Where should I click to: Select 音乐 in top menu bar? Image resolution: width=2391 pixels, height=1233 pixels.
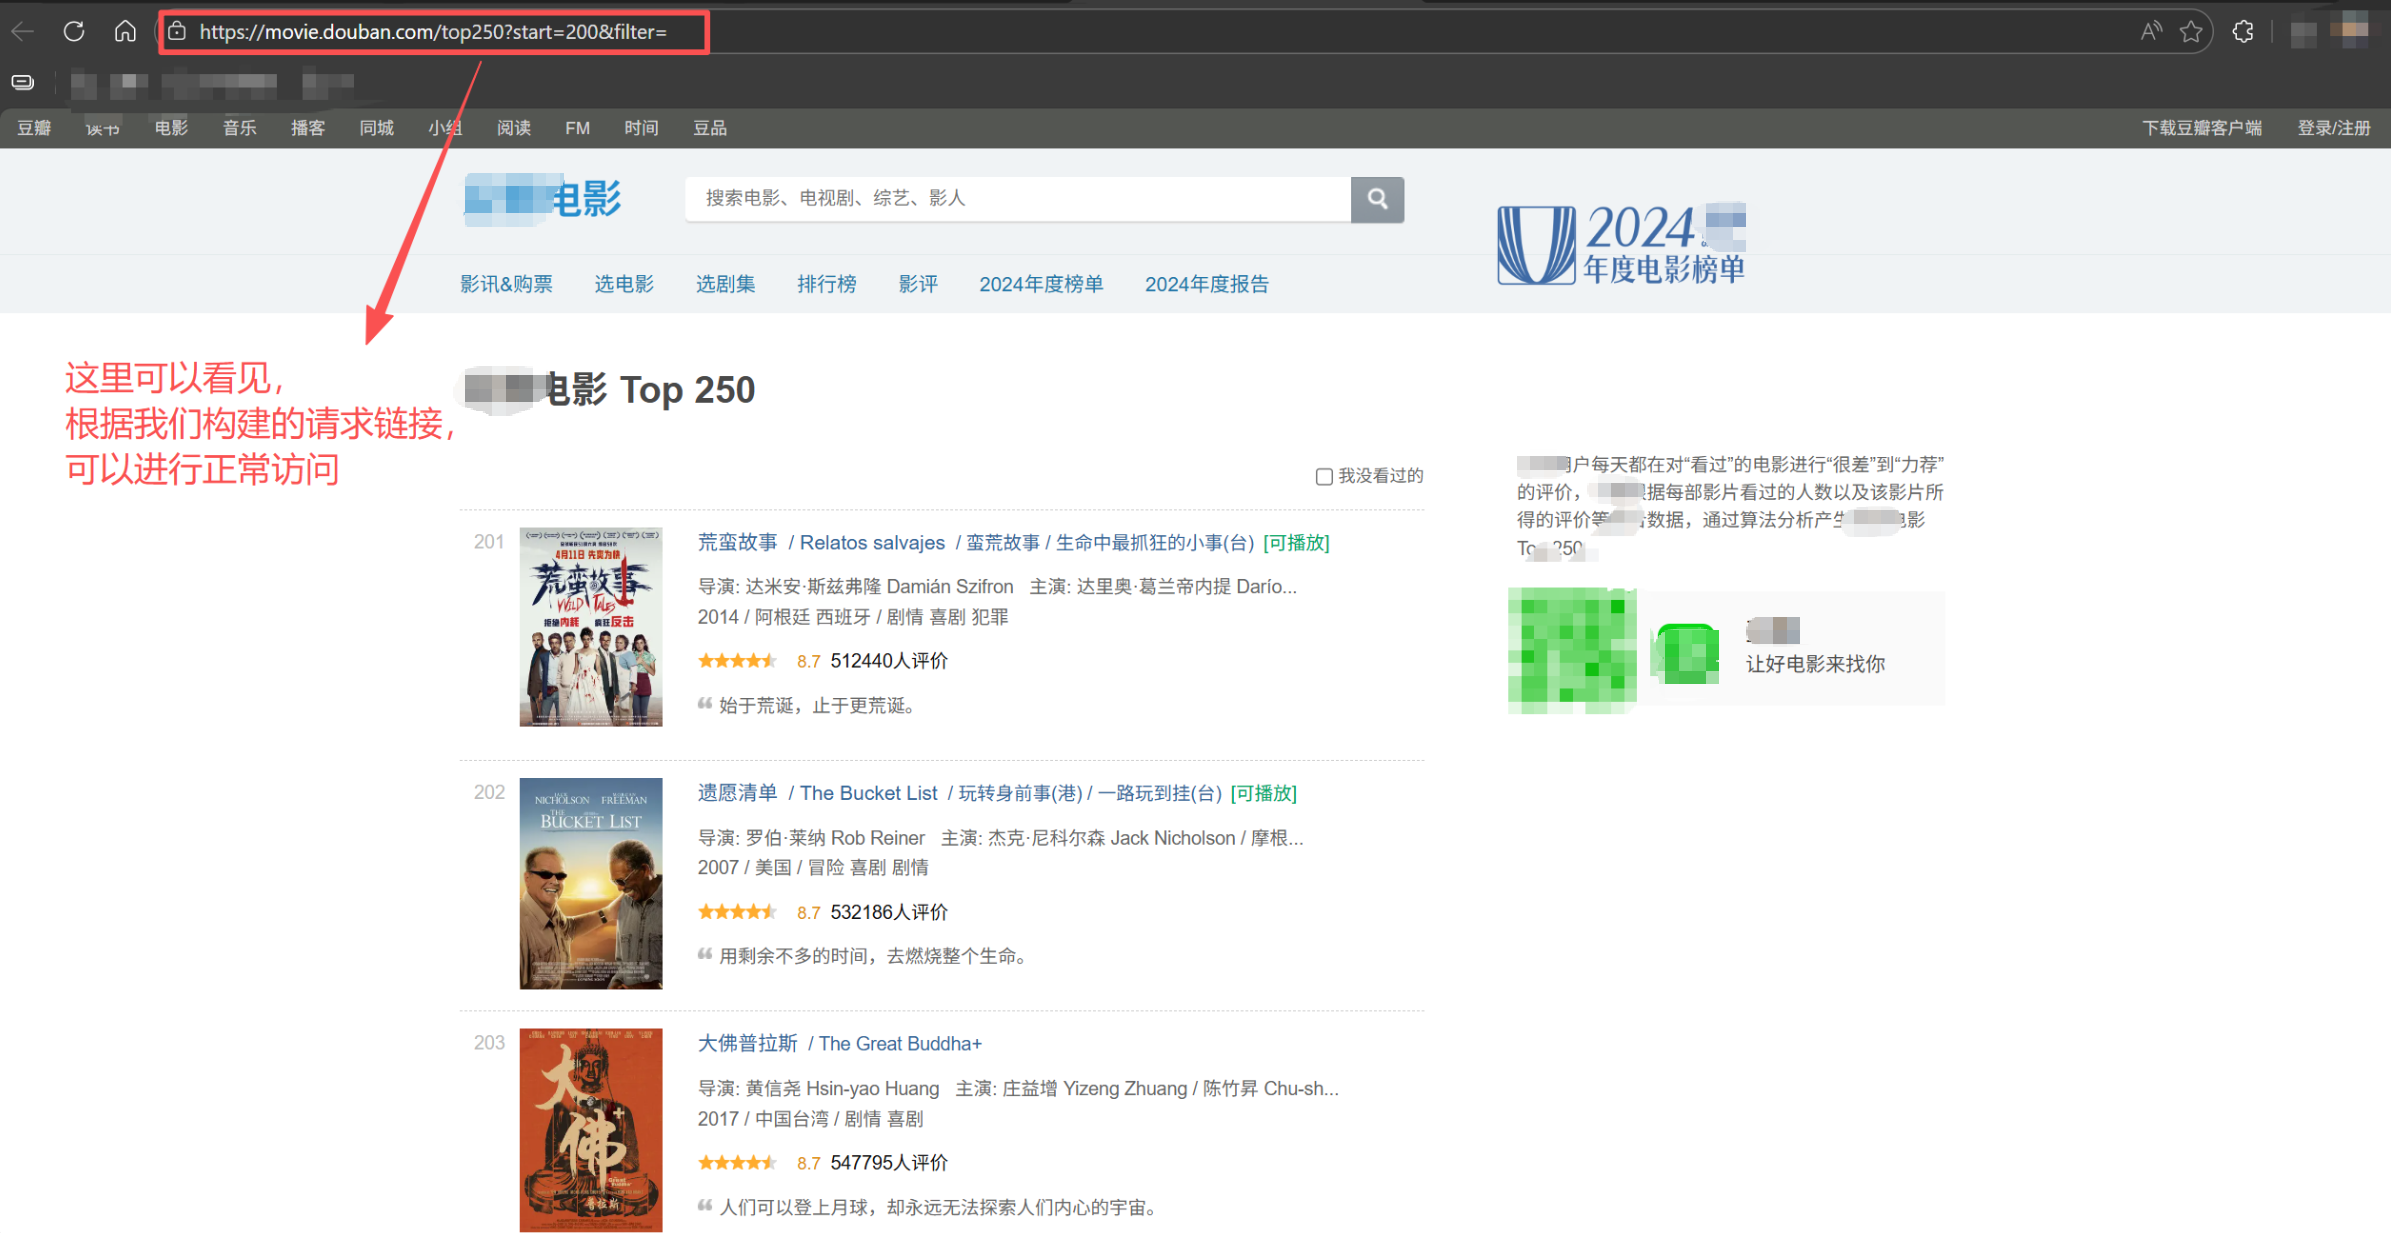pos(239,128)
